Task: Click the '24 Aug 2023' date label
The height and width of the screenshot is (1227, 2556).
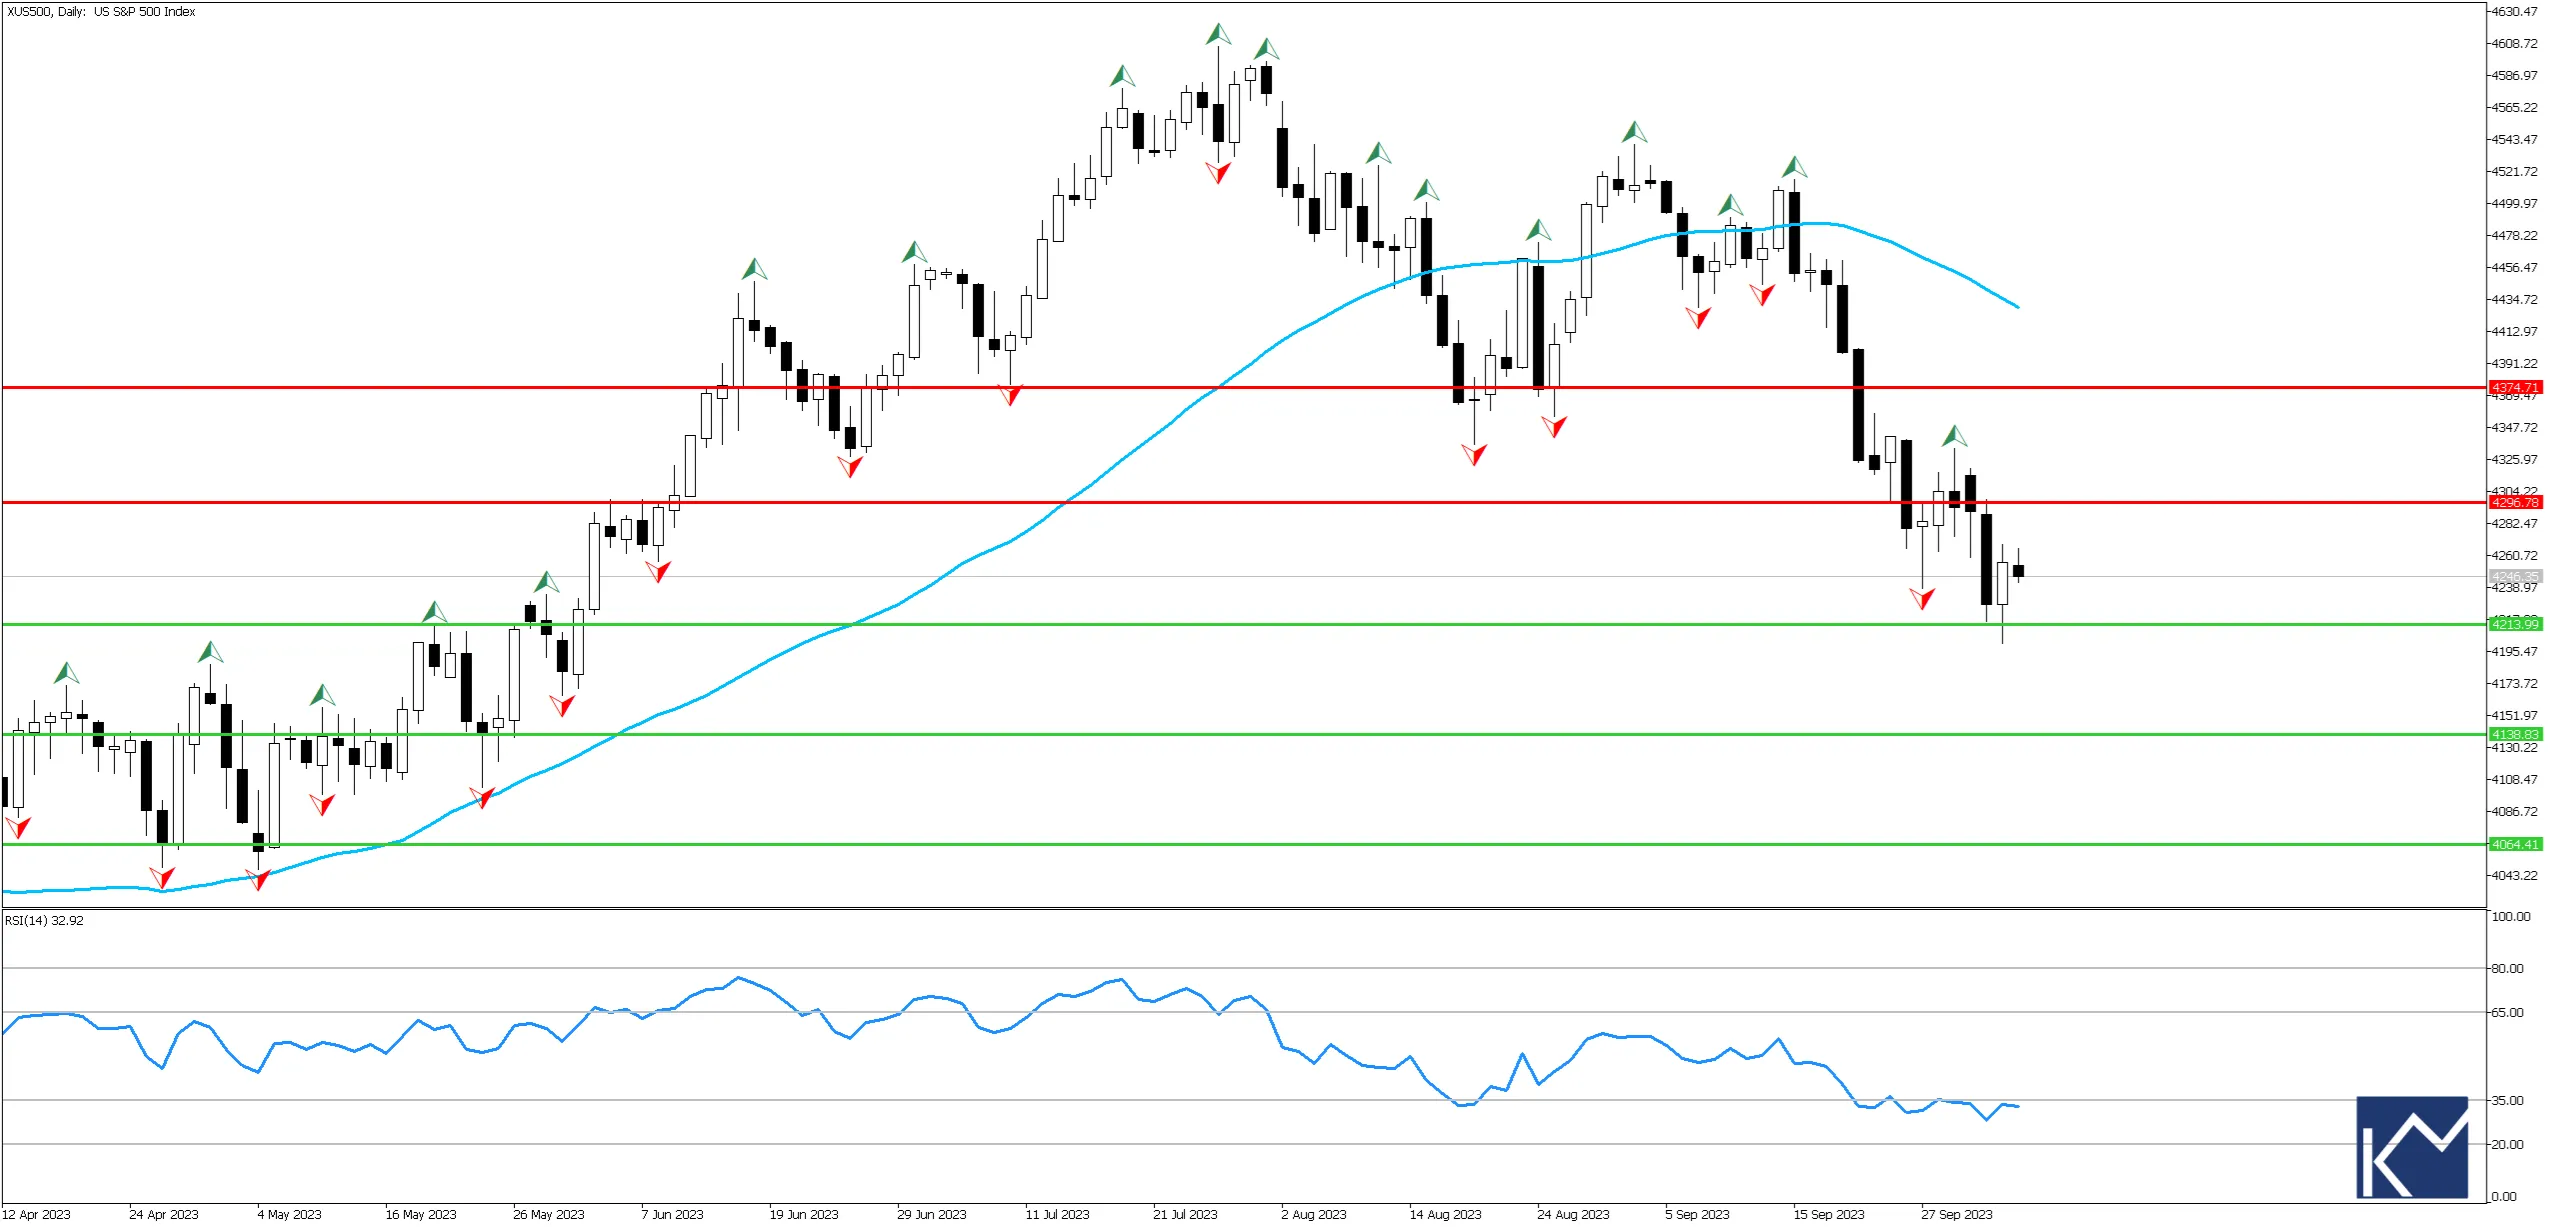Action: point(1574,1215)
